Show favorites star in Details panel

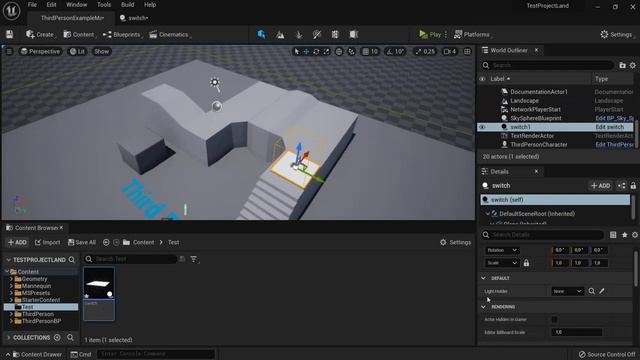[624, 235]
